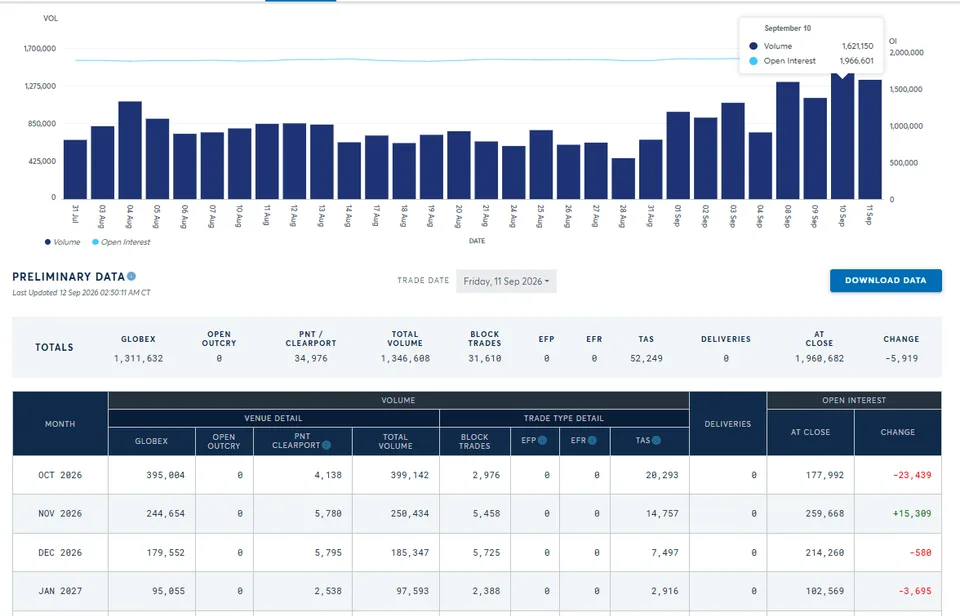Click the info icon next to EFR column header
This screenshot has height=616, width=960.
coord(592,440)
